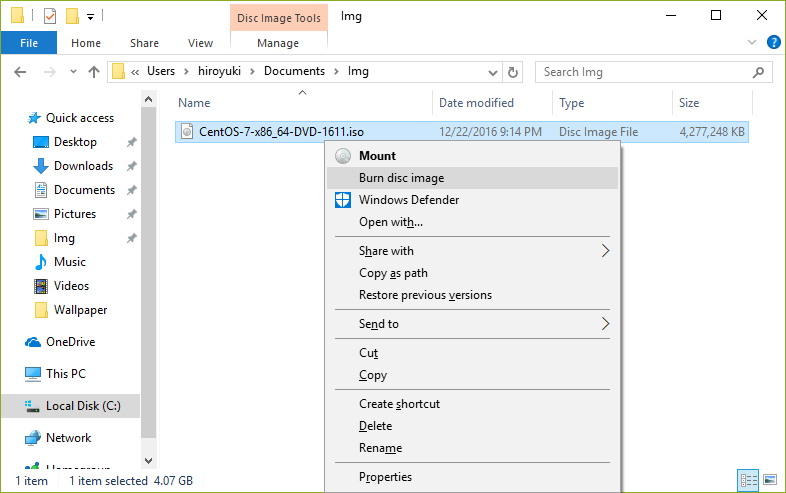
Task: Open the File tab
Action: point(29,43)
